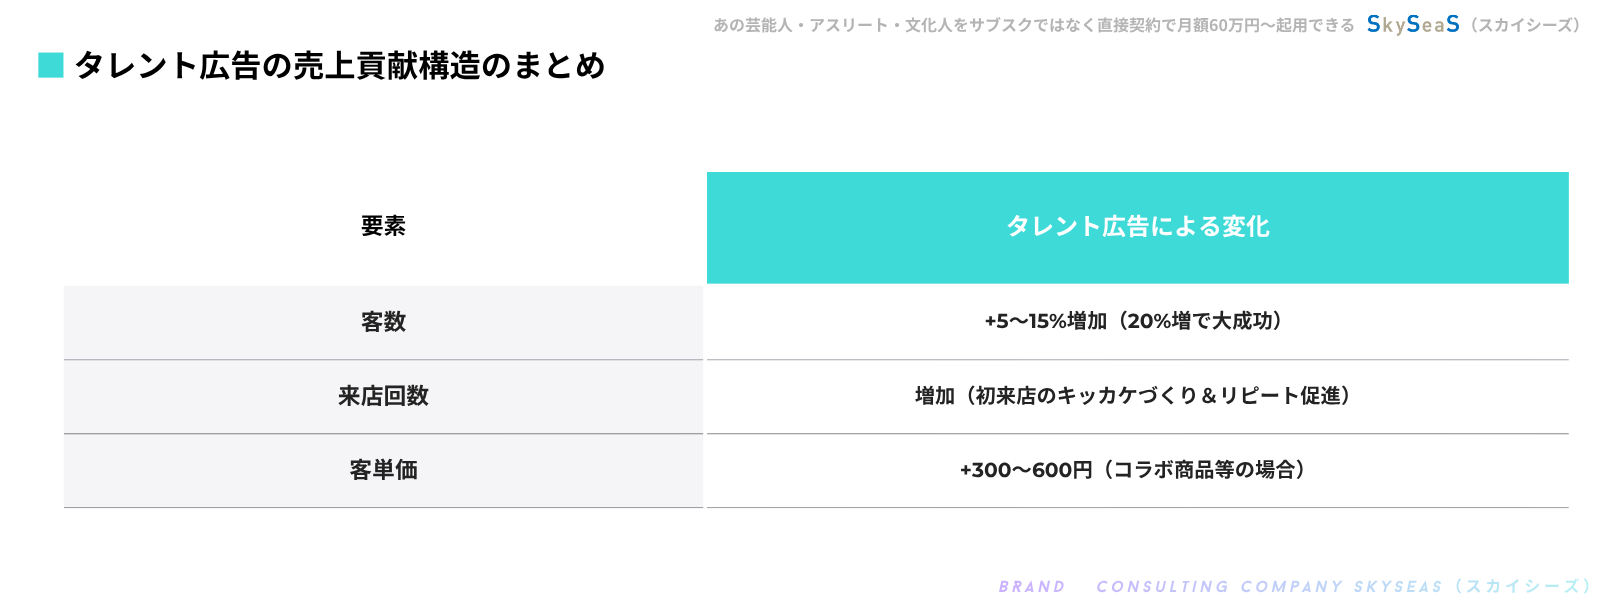Click the 20%増で大成功 note in parentheses
1600x600 pixels.
[1200, 321]
